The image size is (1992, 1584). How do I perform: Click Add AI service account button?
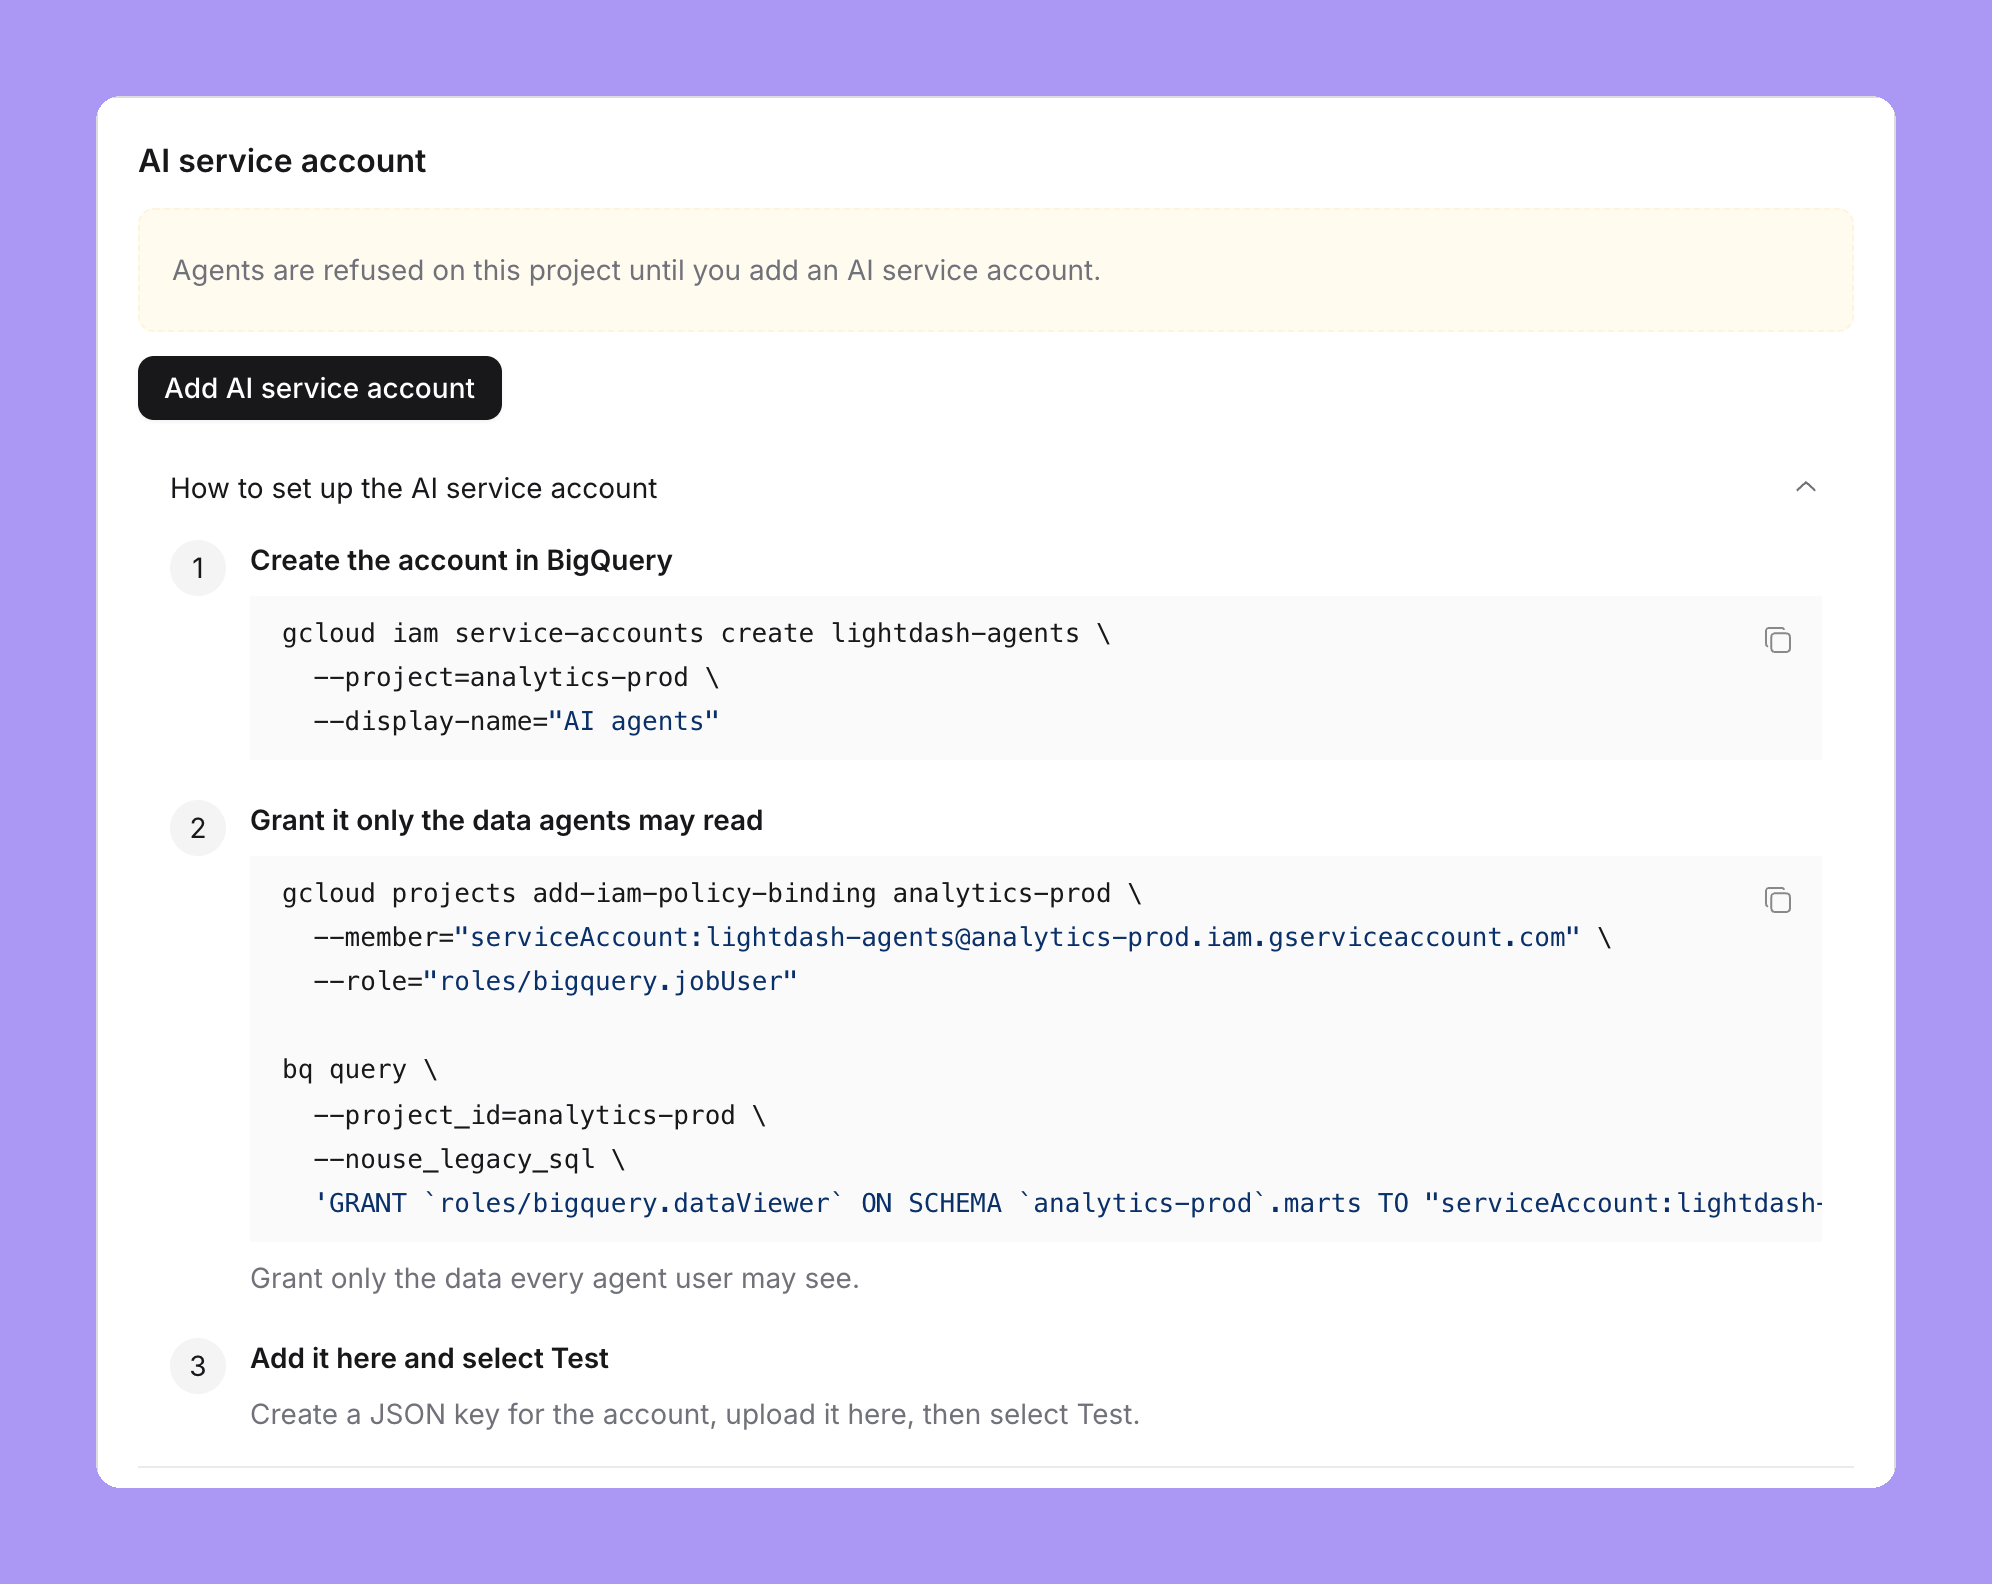(x=320, y=388)
